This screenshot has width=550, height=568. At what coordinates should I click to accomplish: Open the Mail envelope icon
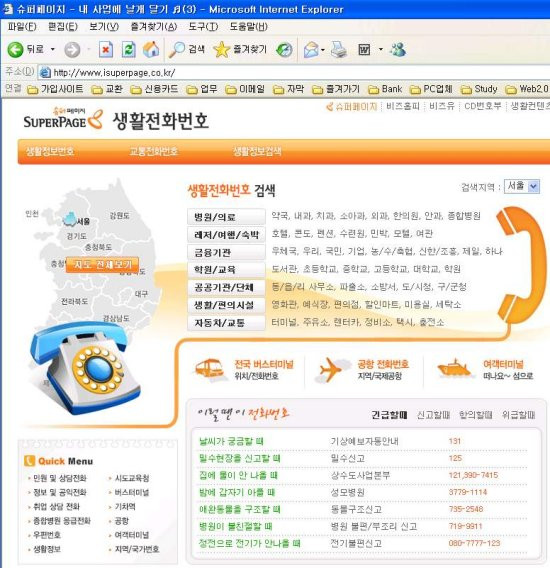pos(312,50)
